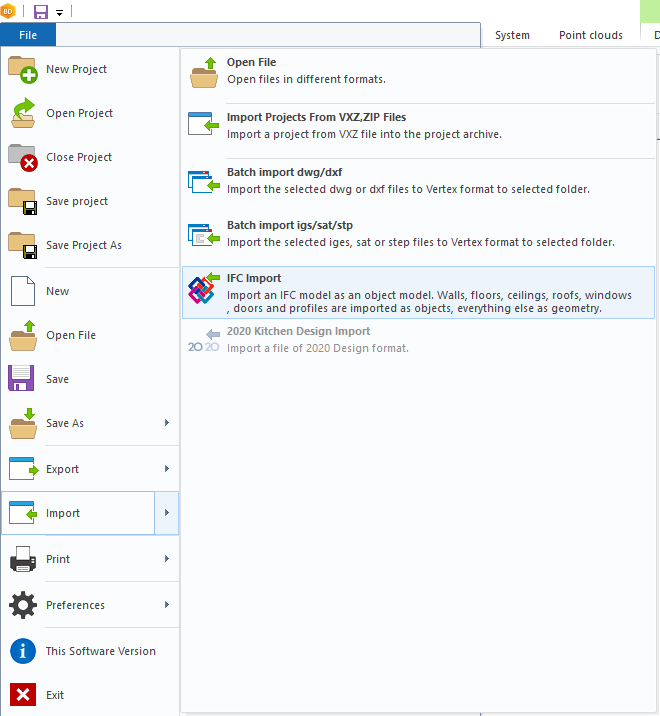660x716 pixels.
Task: Click the red Exit icon
Action: click(23, 695)
